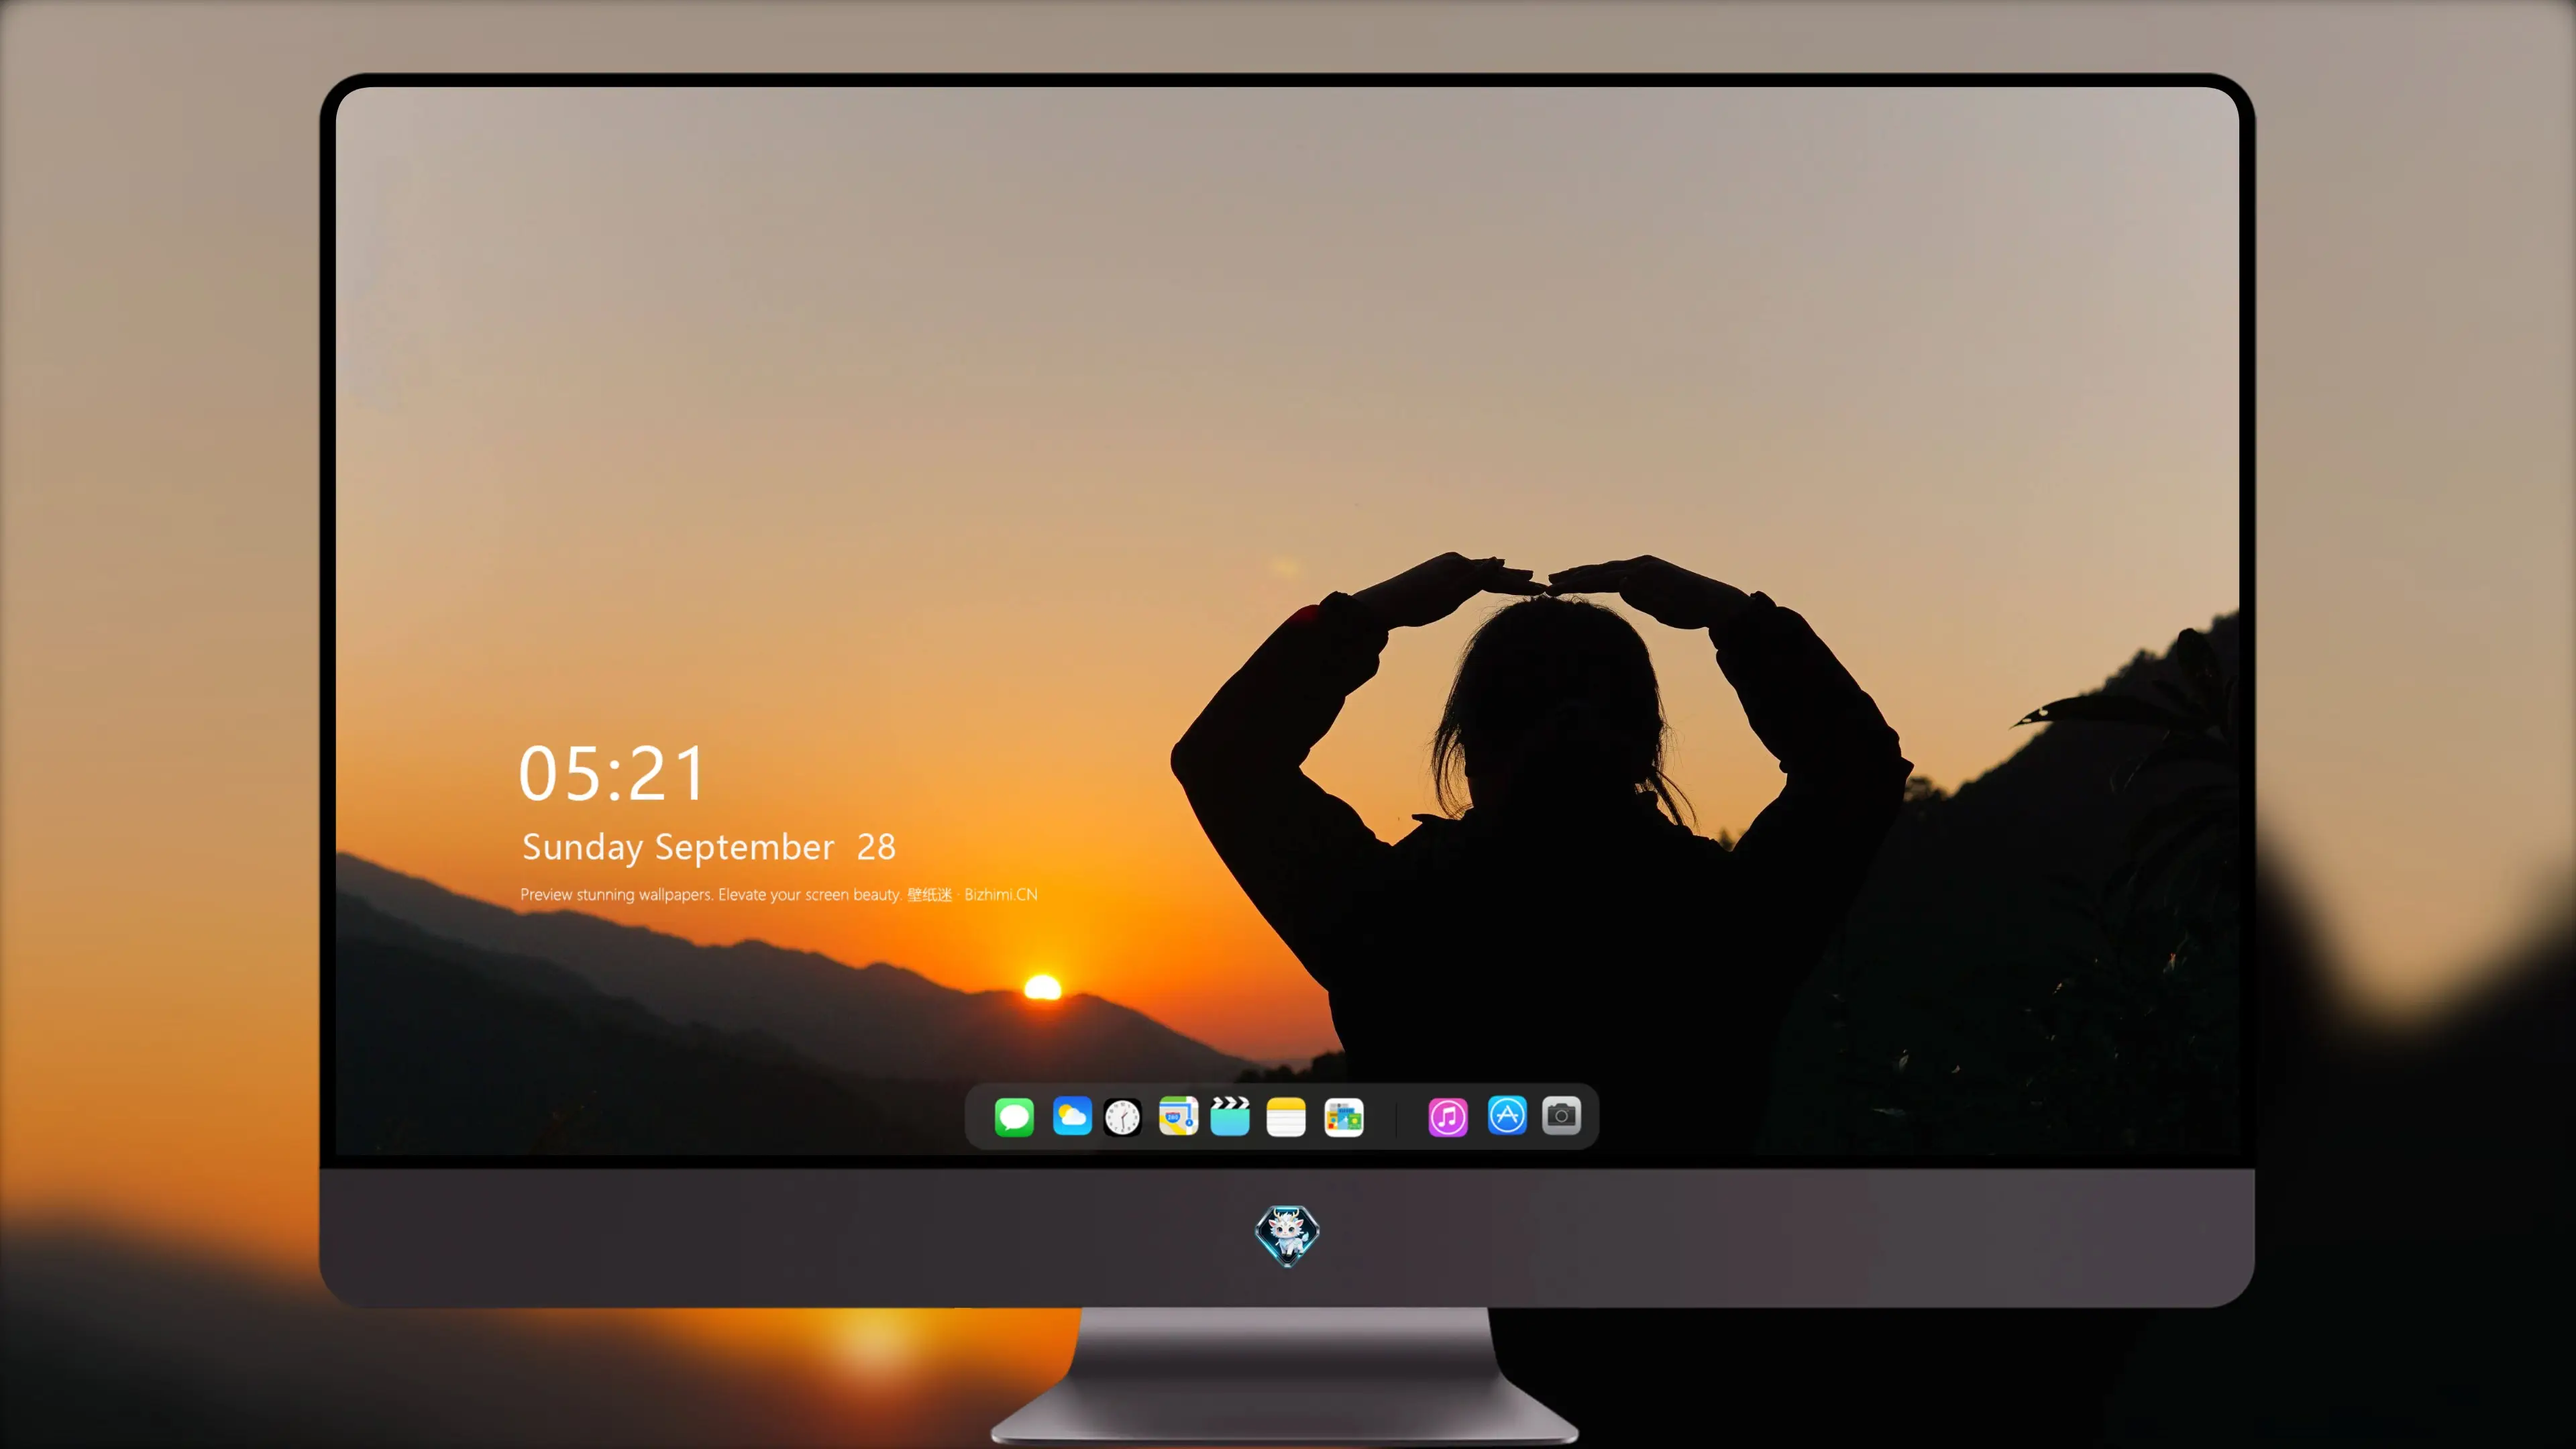Open the yellow Notes app icon
The image size is (2576, 1449).
(x=1286, y=1117)
